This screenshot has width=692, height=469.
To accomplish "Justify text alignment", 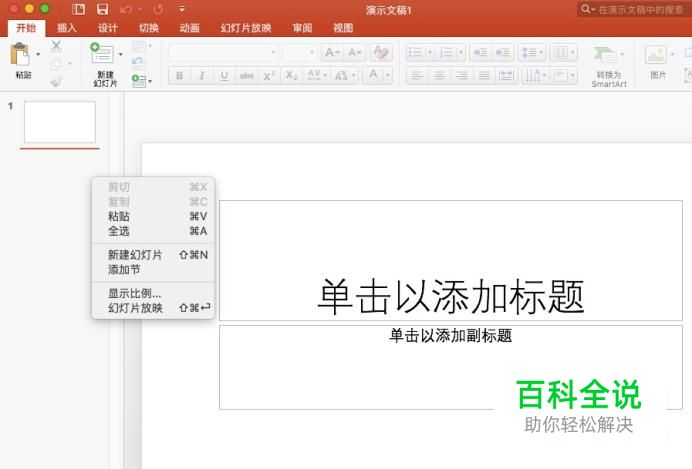I will (x=484, y=76).
